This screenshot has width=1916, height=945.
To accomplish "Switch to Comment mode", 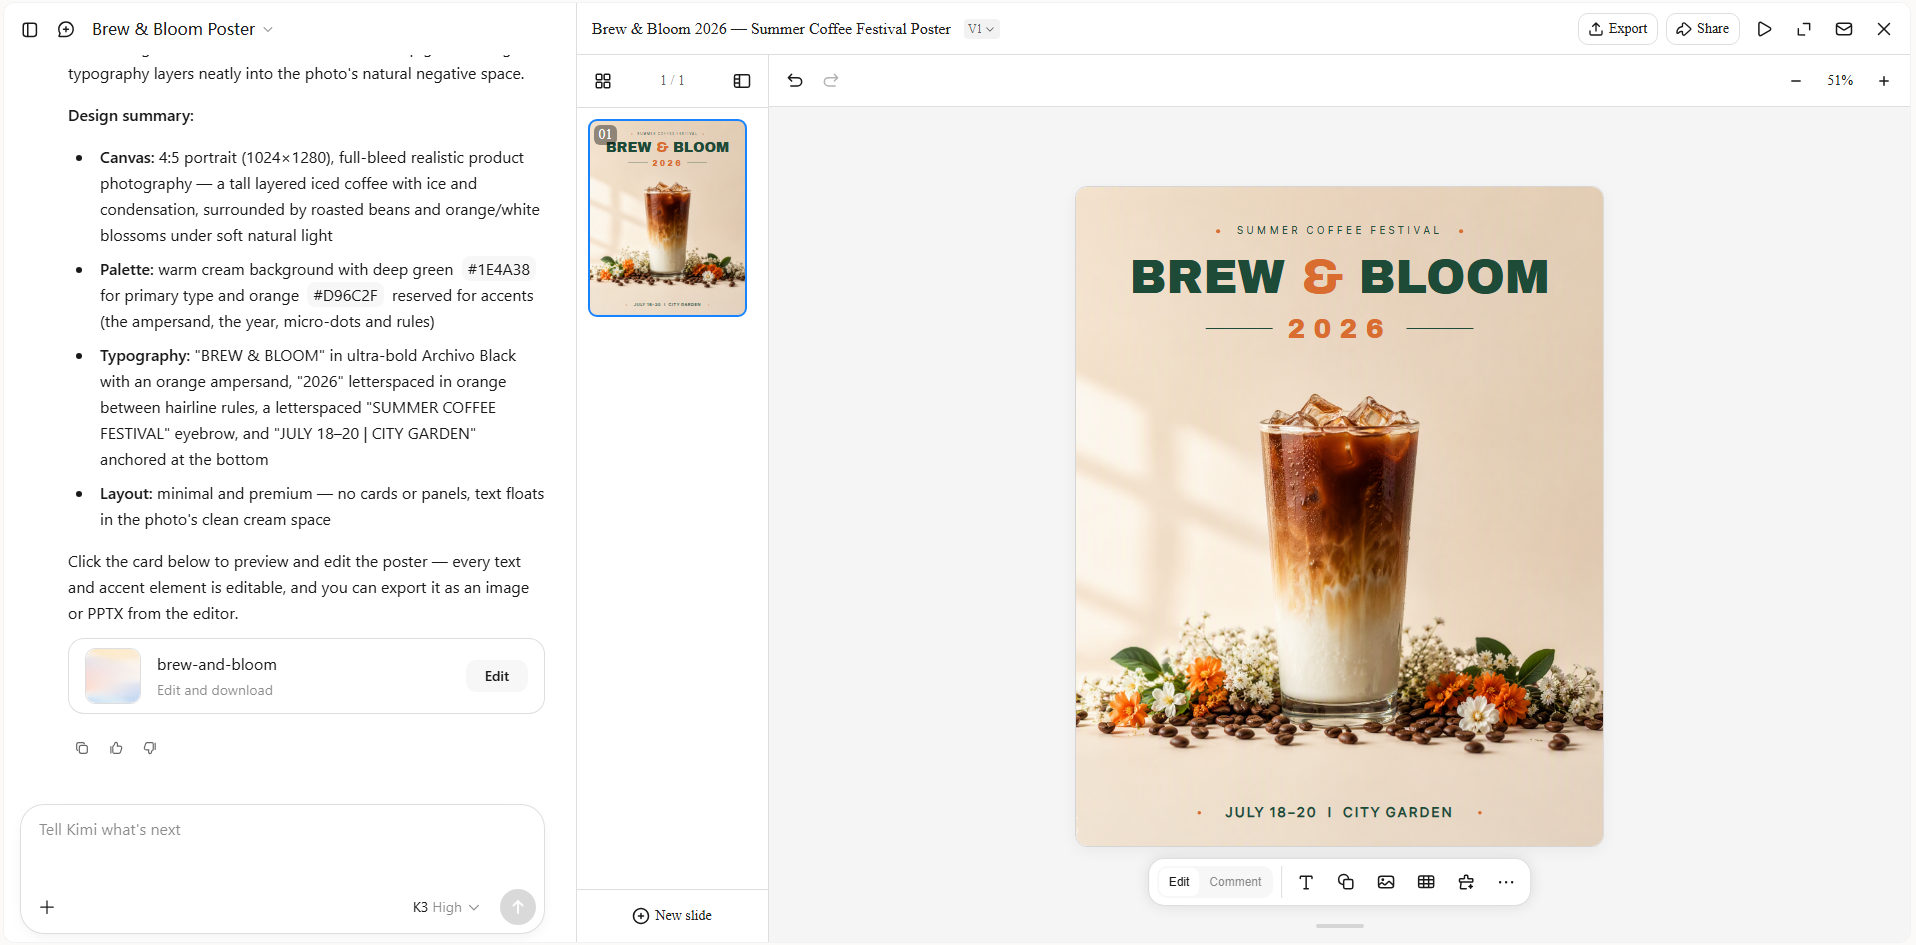I will [x=1235, y=882].
